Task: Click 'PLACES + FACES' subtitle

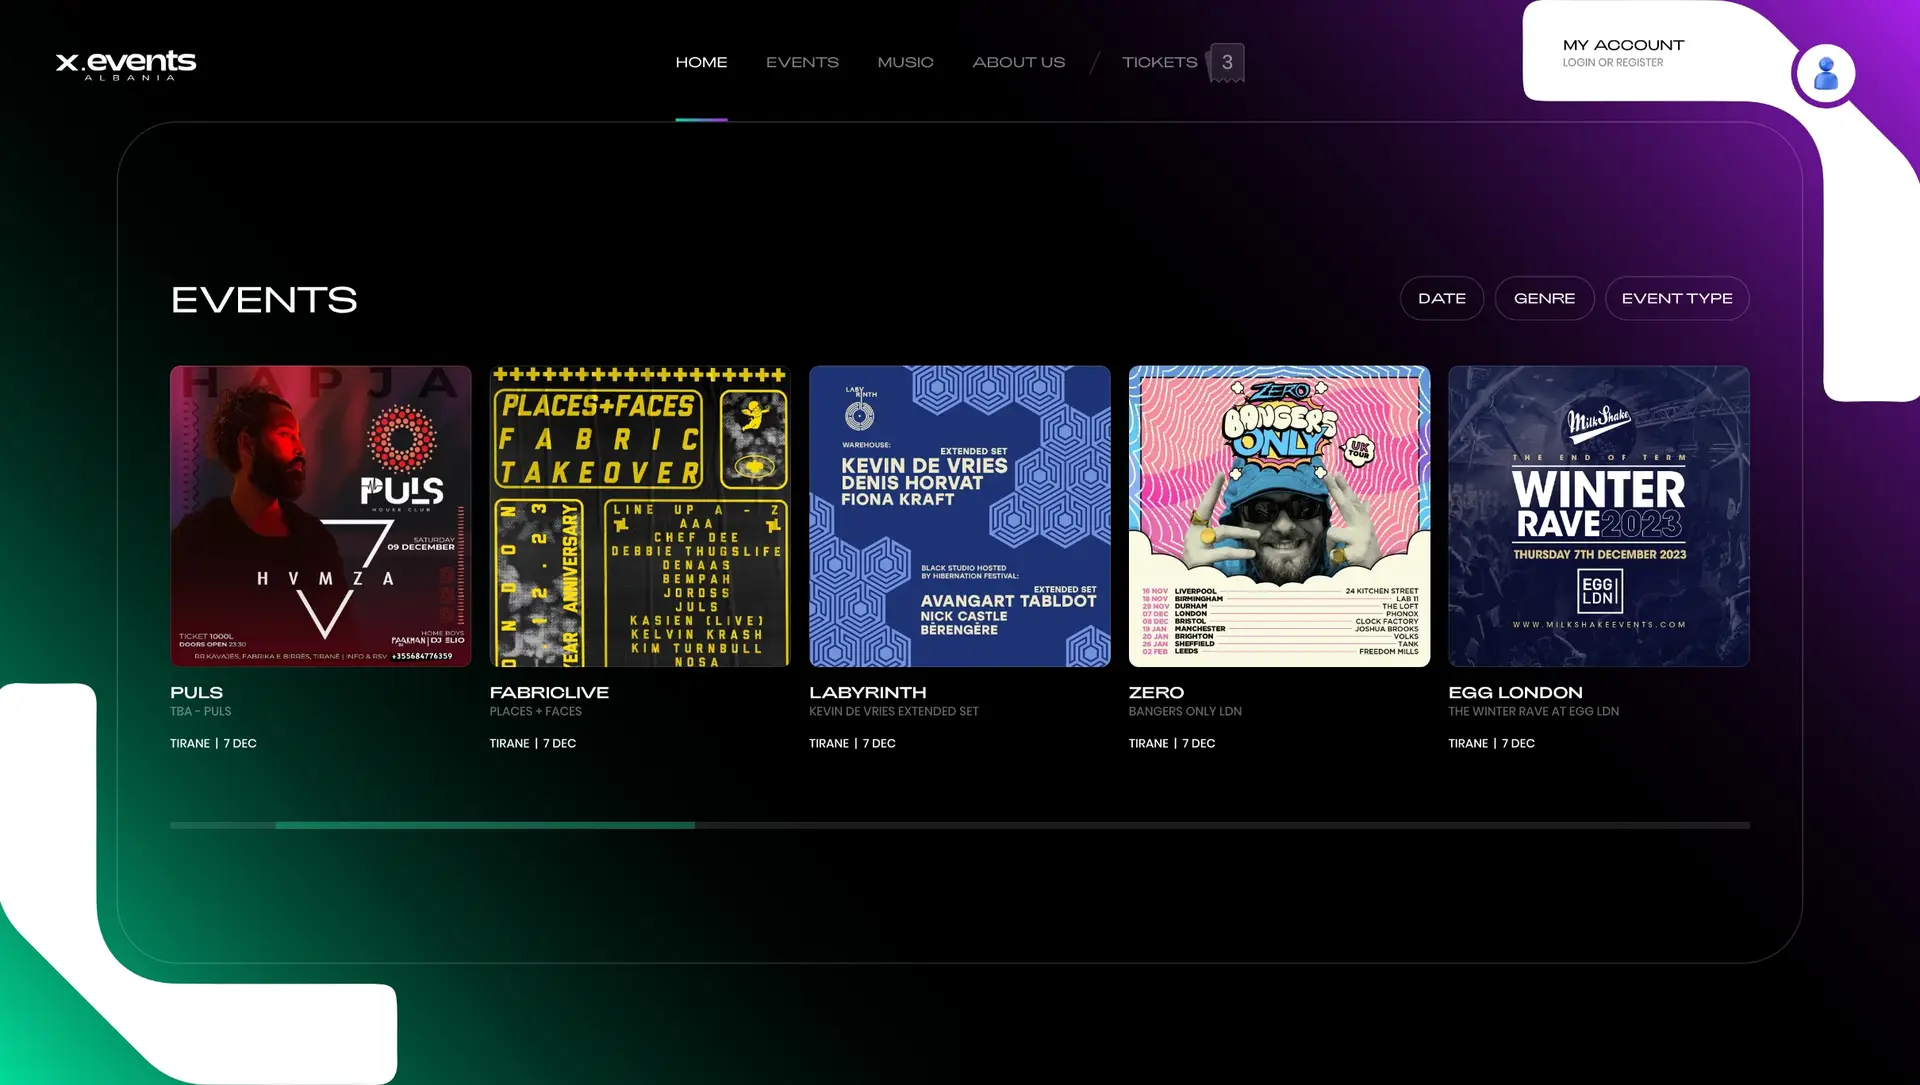Action: 535,712
